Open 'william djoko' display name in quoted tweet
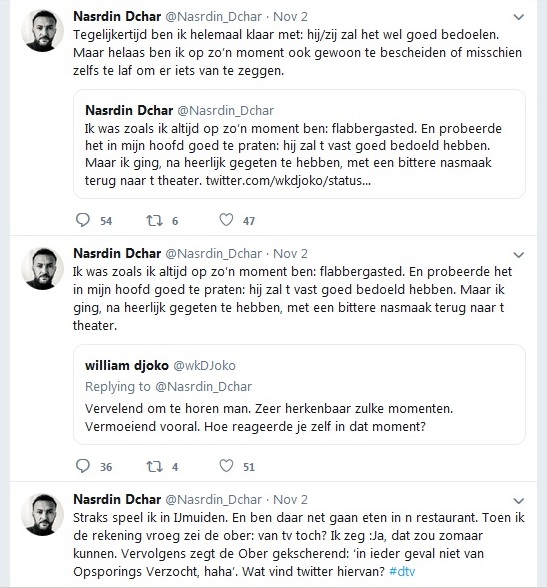Image resolution: width=547 pixels, height=588 pixels. coord(127,365)
